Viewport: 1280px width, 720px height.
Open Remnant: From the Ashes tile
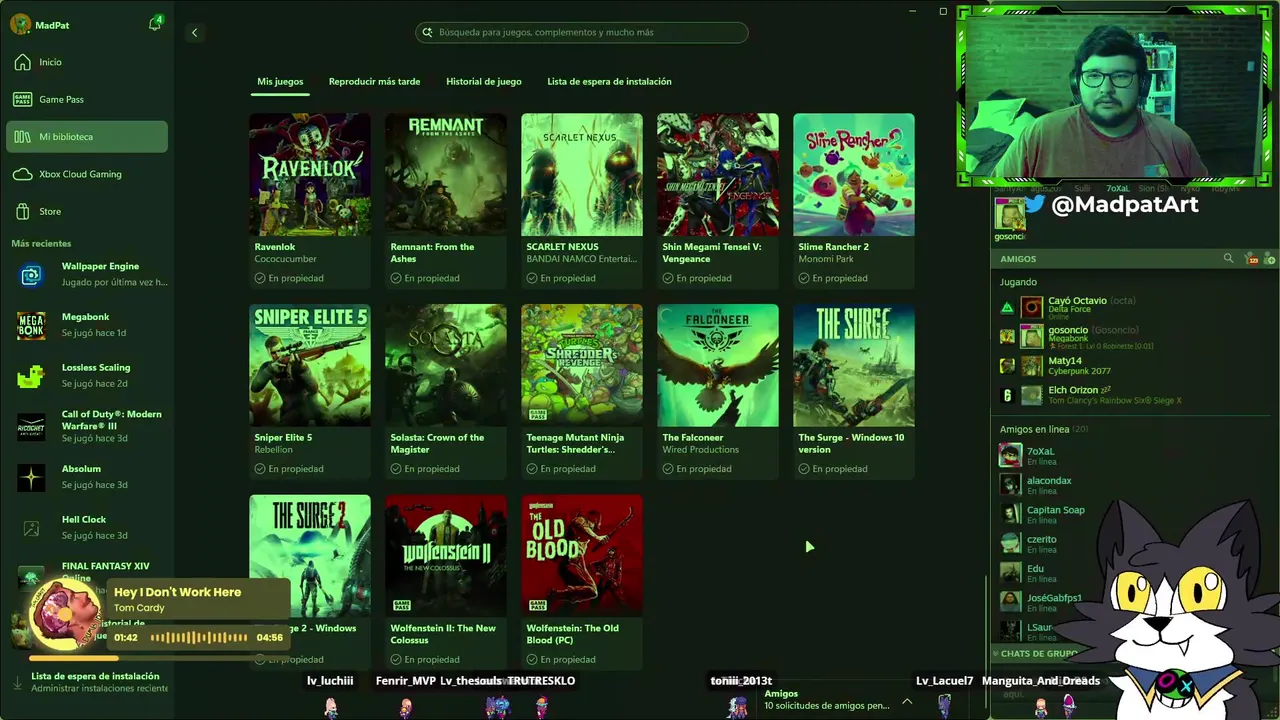446,200
